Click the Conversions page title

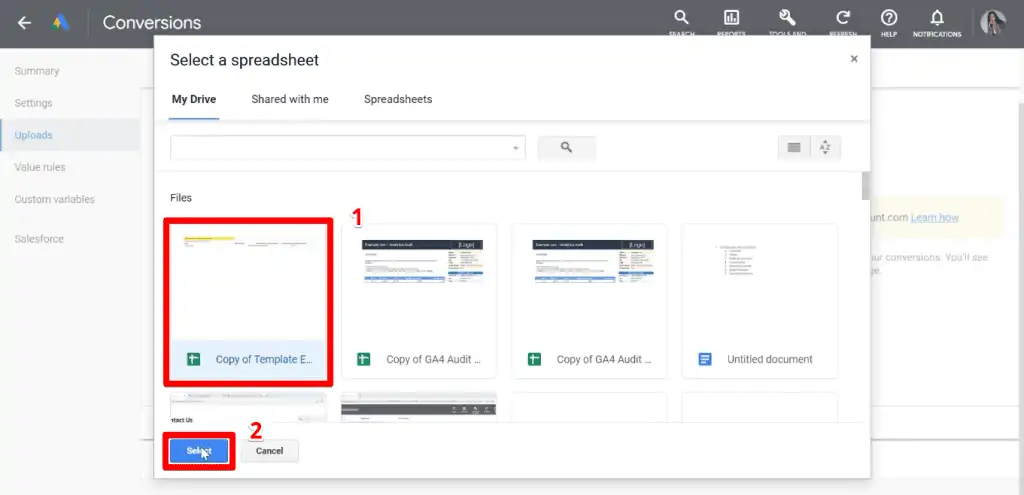(x=152, y=23)
